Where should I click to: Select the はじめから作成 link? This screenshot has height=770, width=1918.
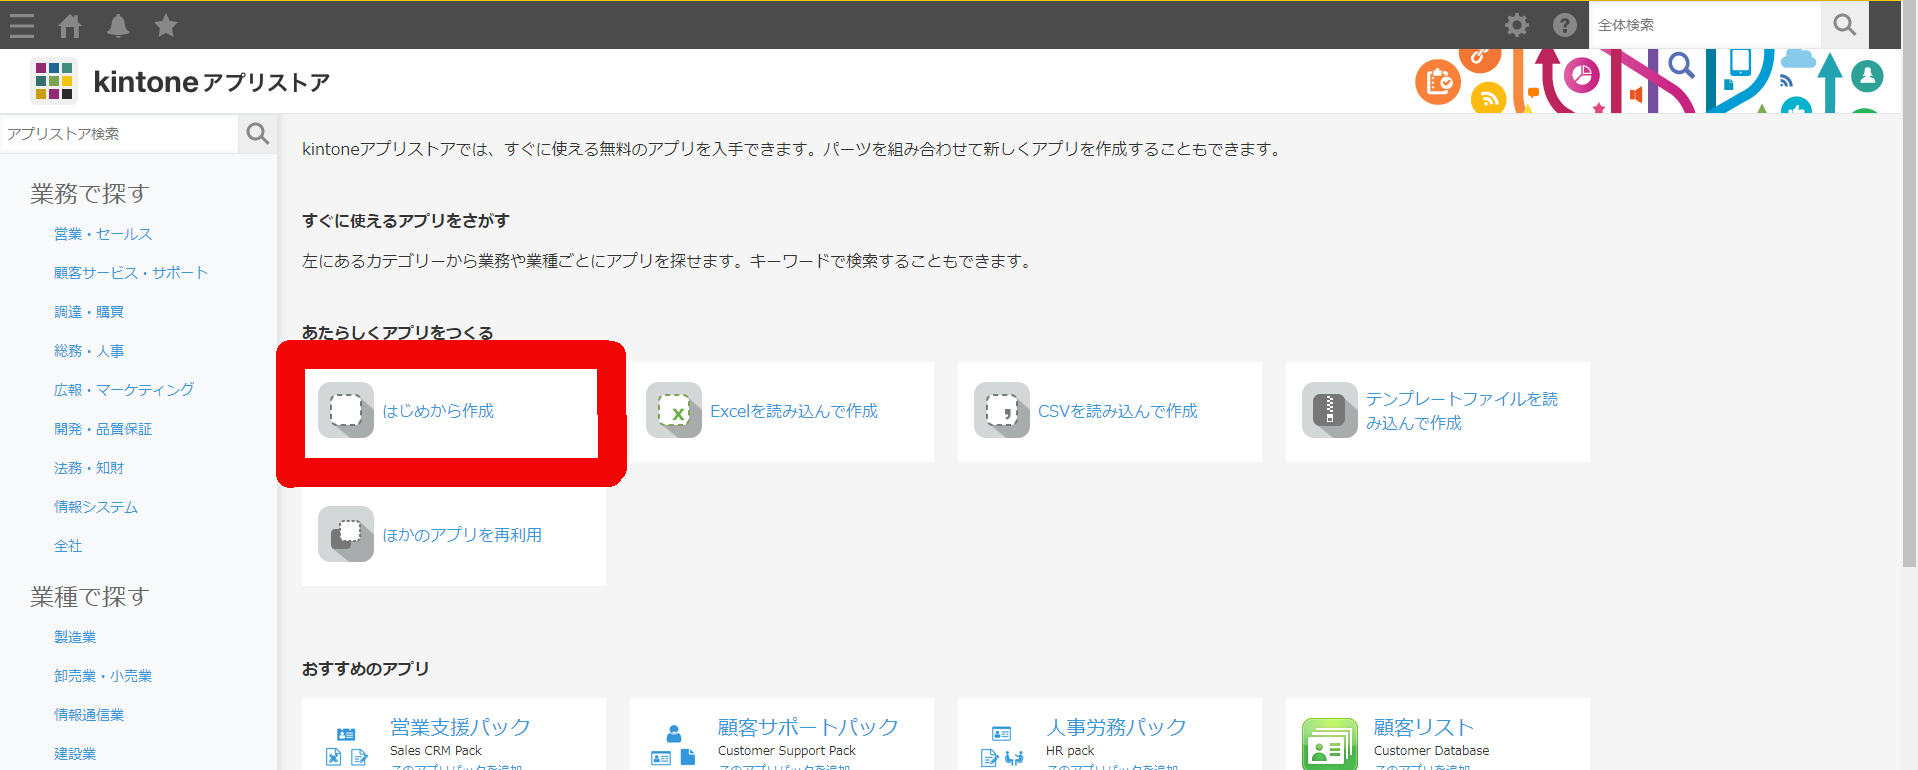click(x=438, y=411)
